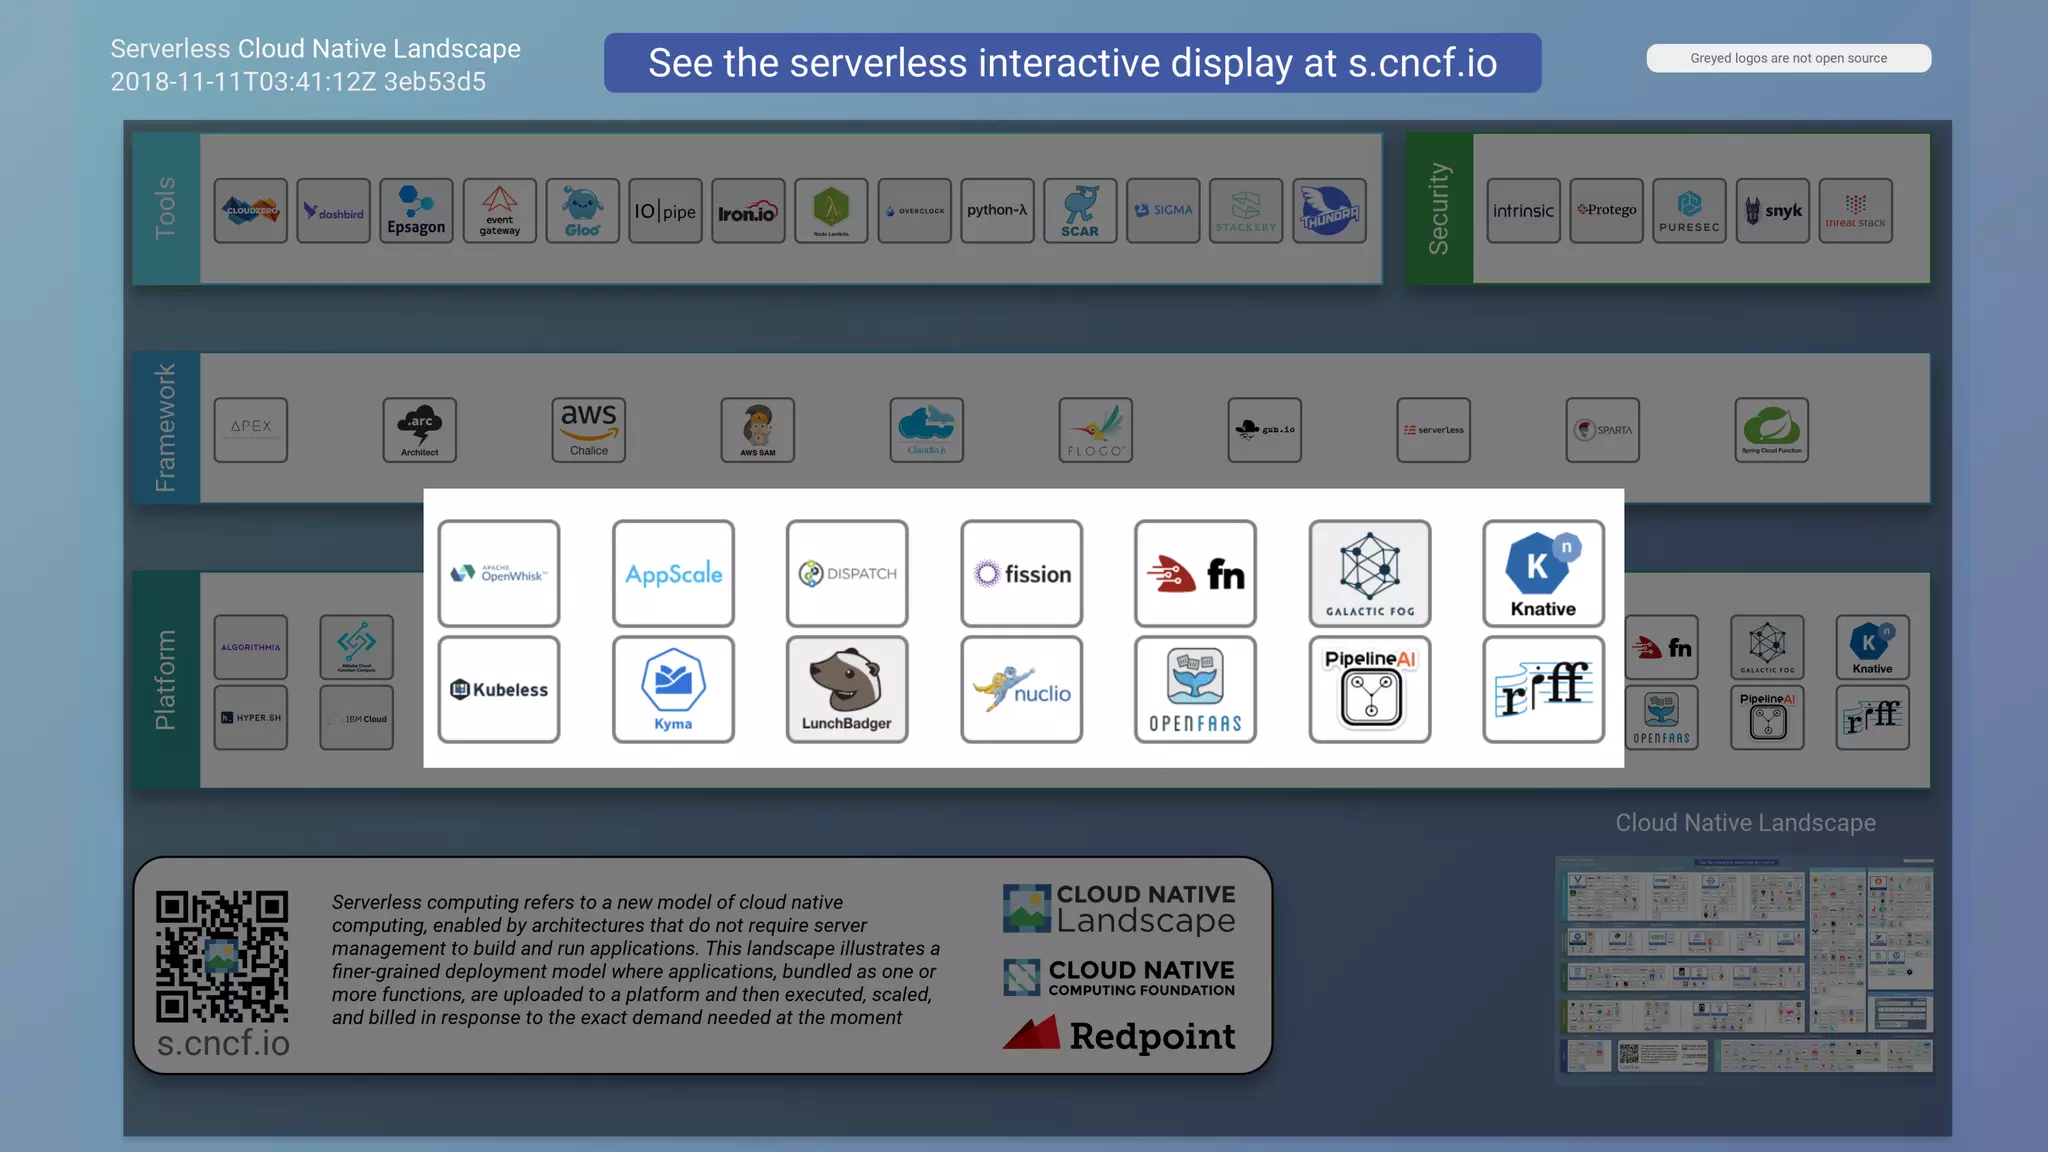
Task: Click the Redpoint logo link
Action: click(x=1119, y=1036)
